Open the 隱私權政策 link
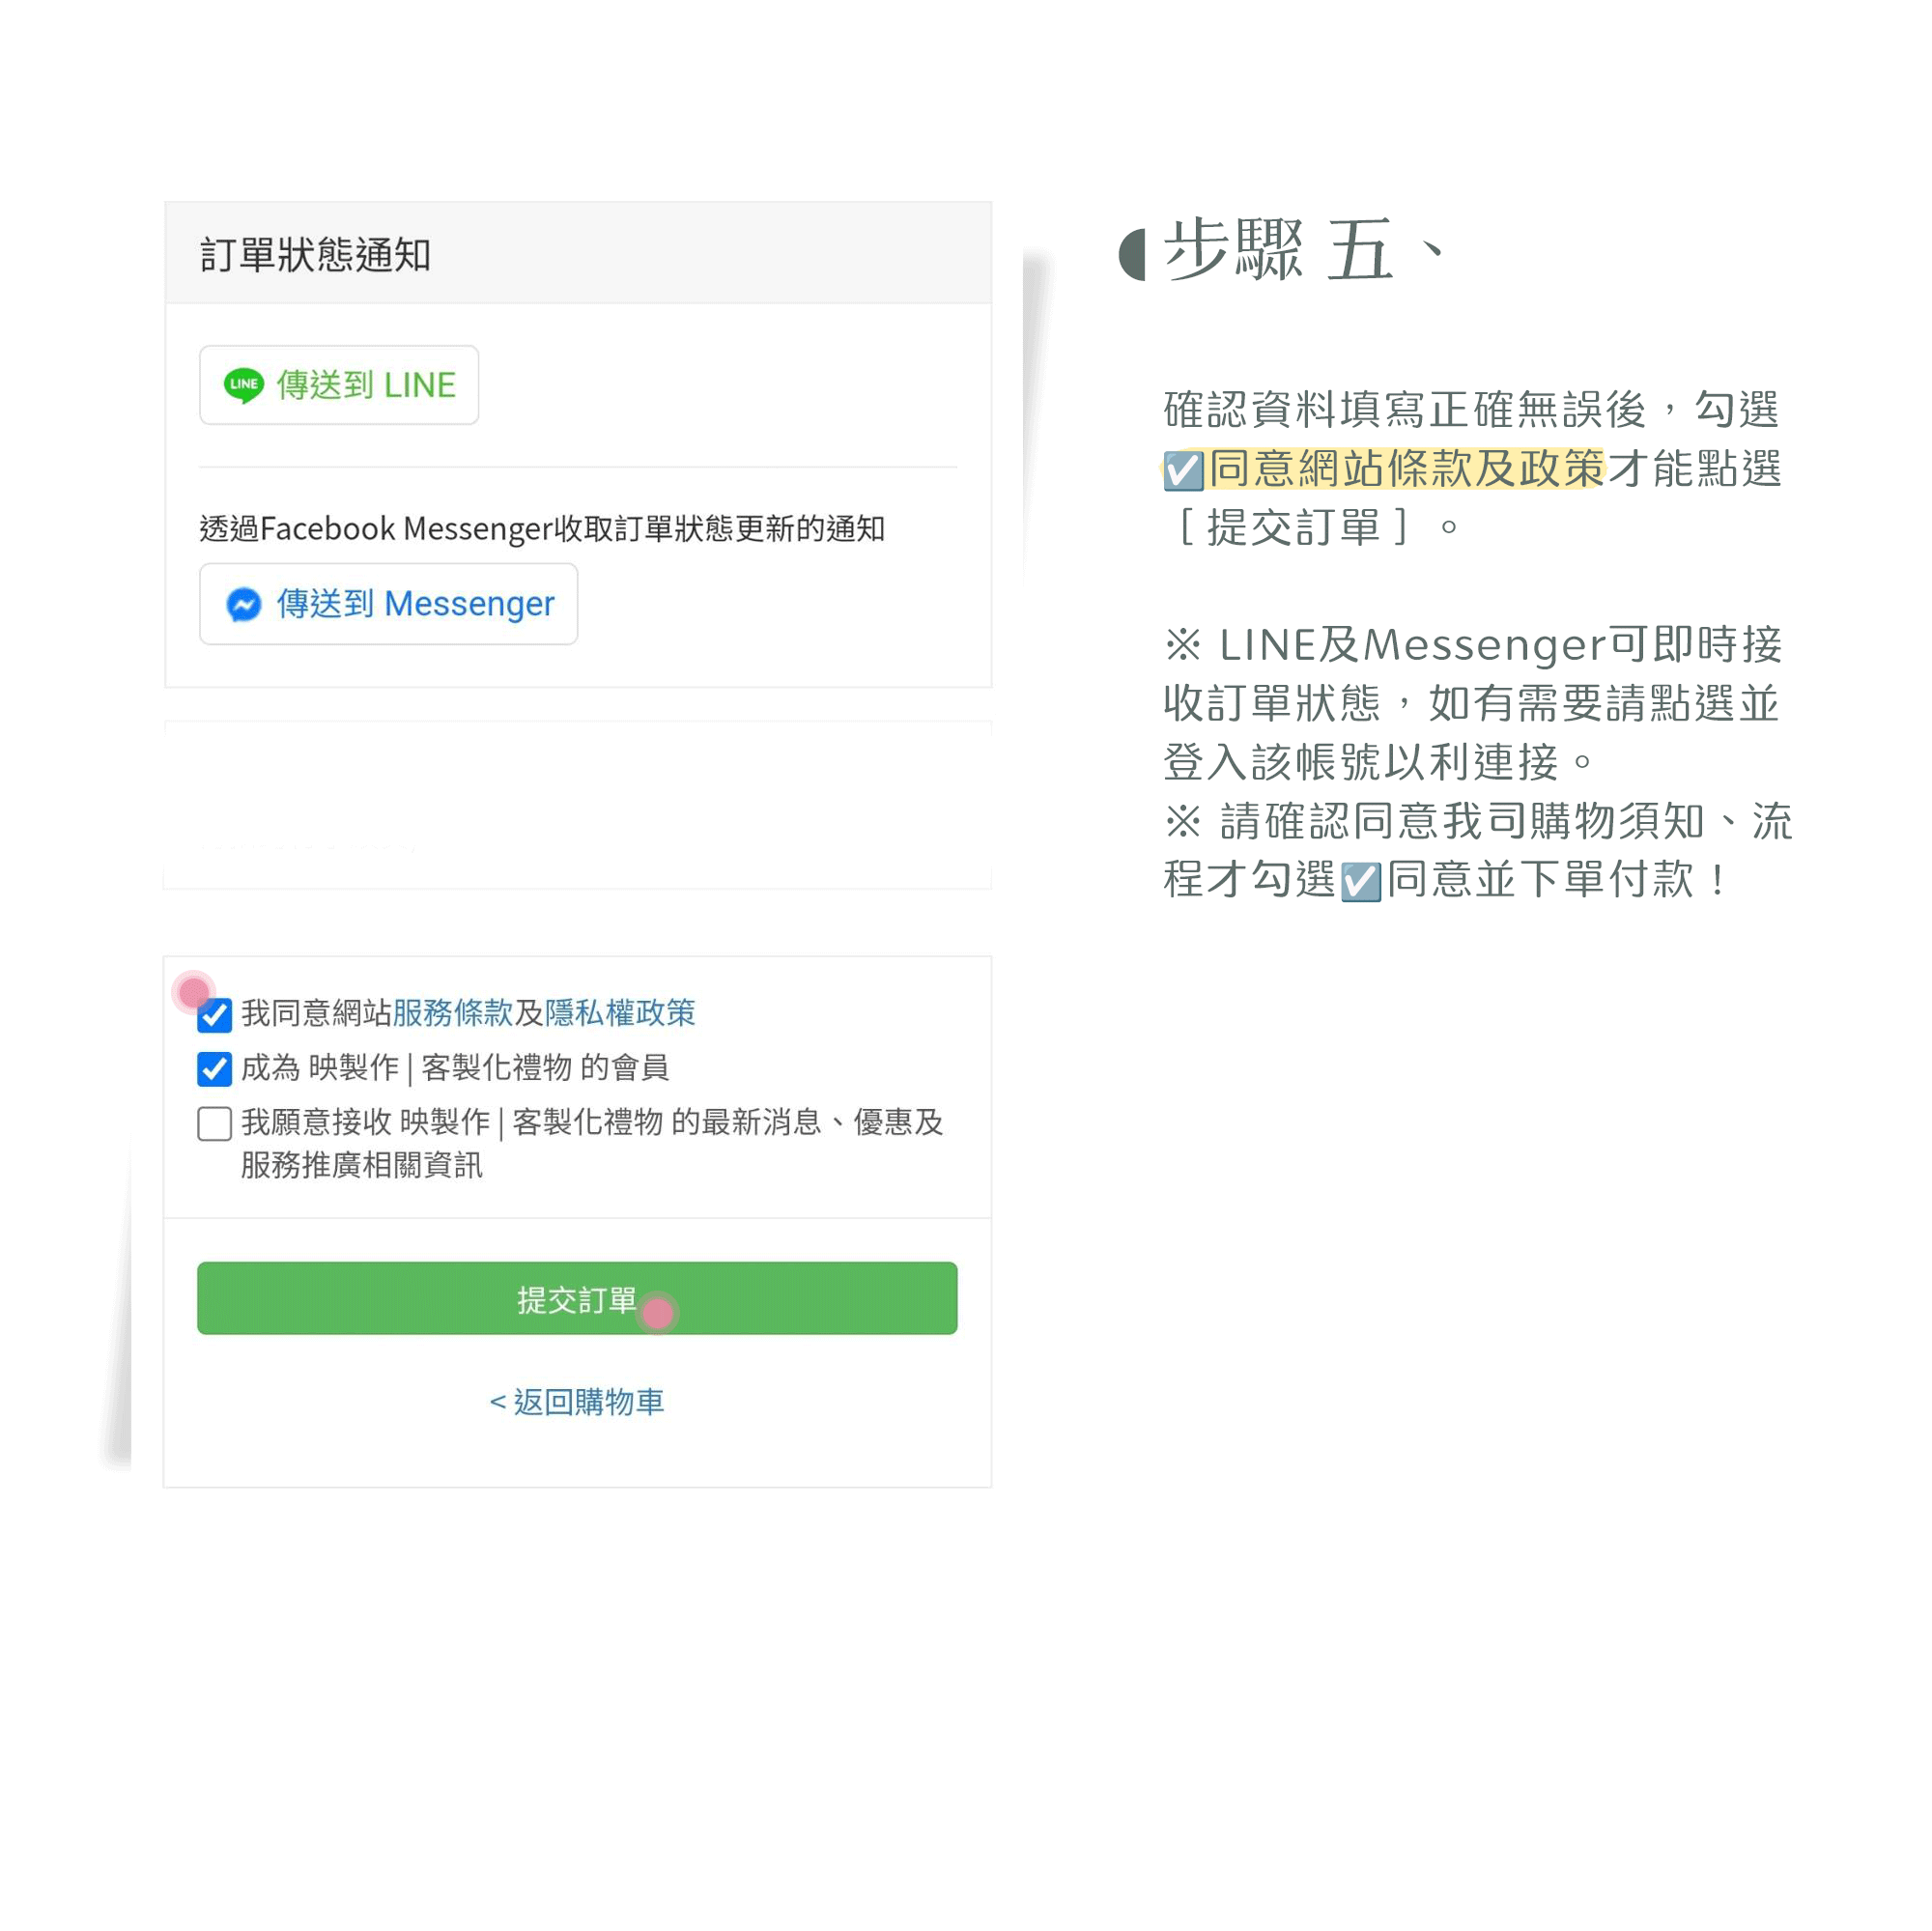 click(x=620, y=1013)
